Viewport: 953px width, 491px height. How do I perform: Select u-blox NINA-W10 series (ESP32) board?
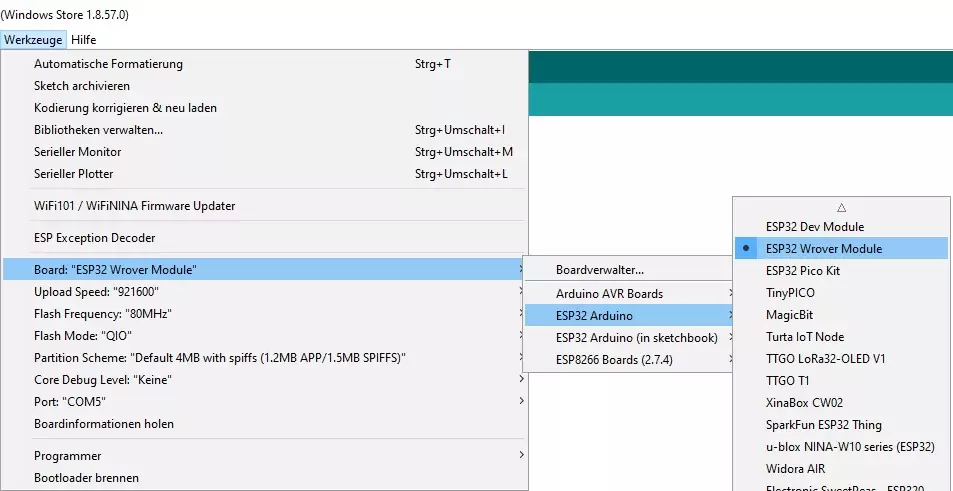click(841, 447)
